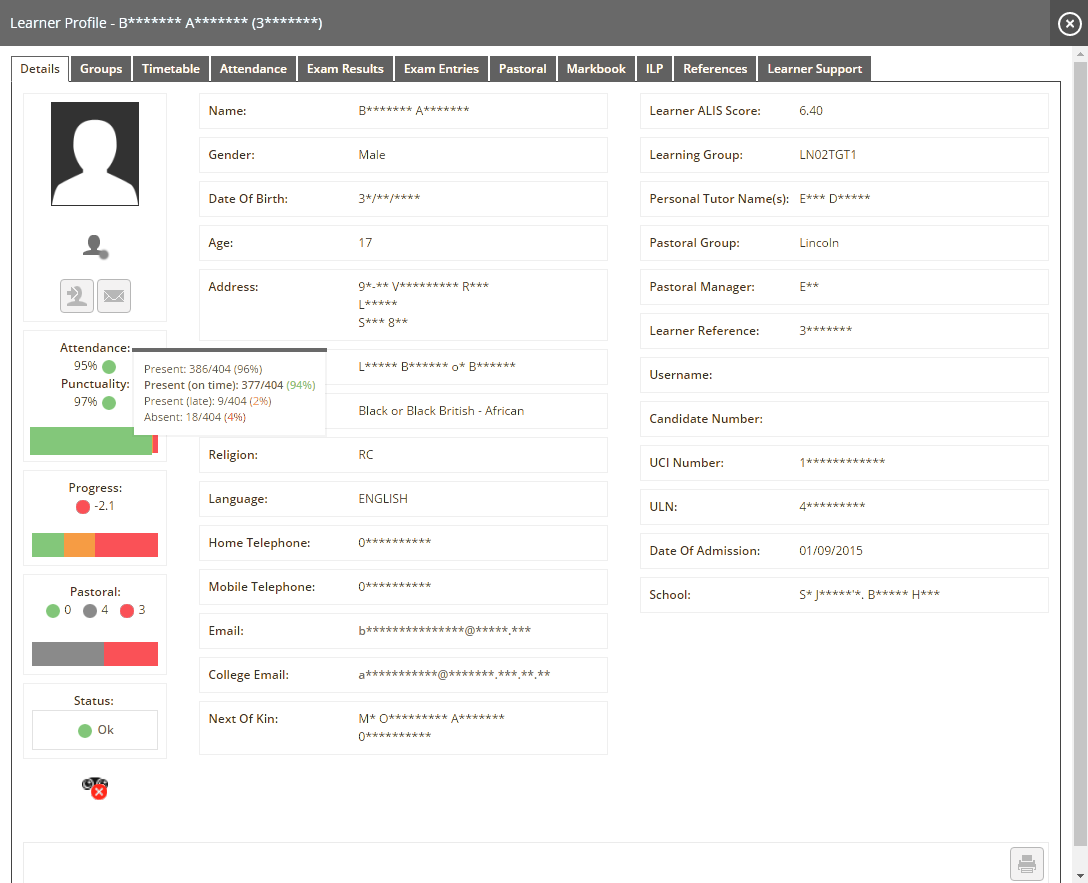Click the user status icon below photo

[x=95, y=246]
